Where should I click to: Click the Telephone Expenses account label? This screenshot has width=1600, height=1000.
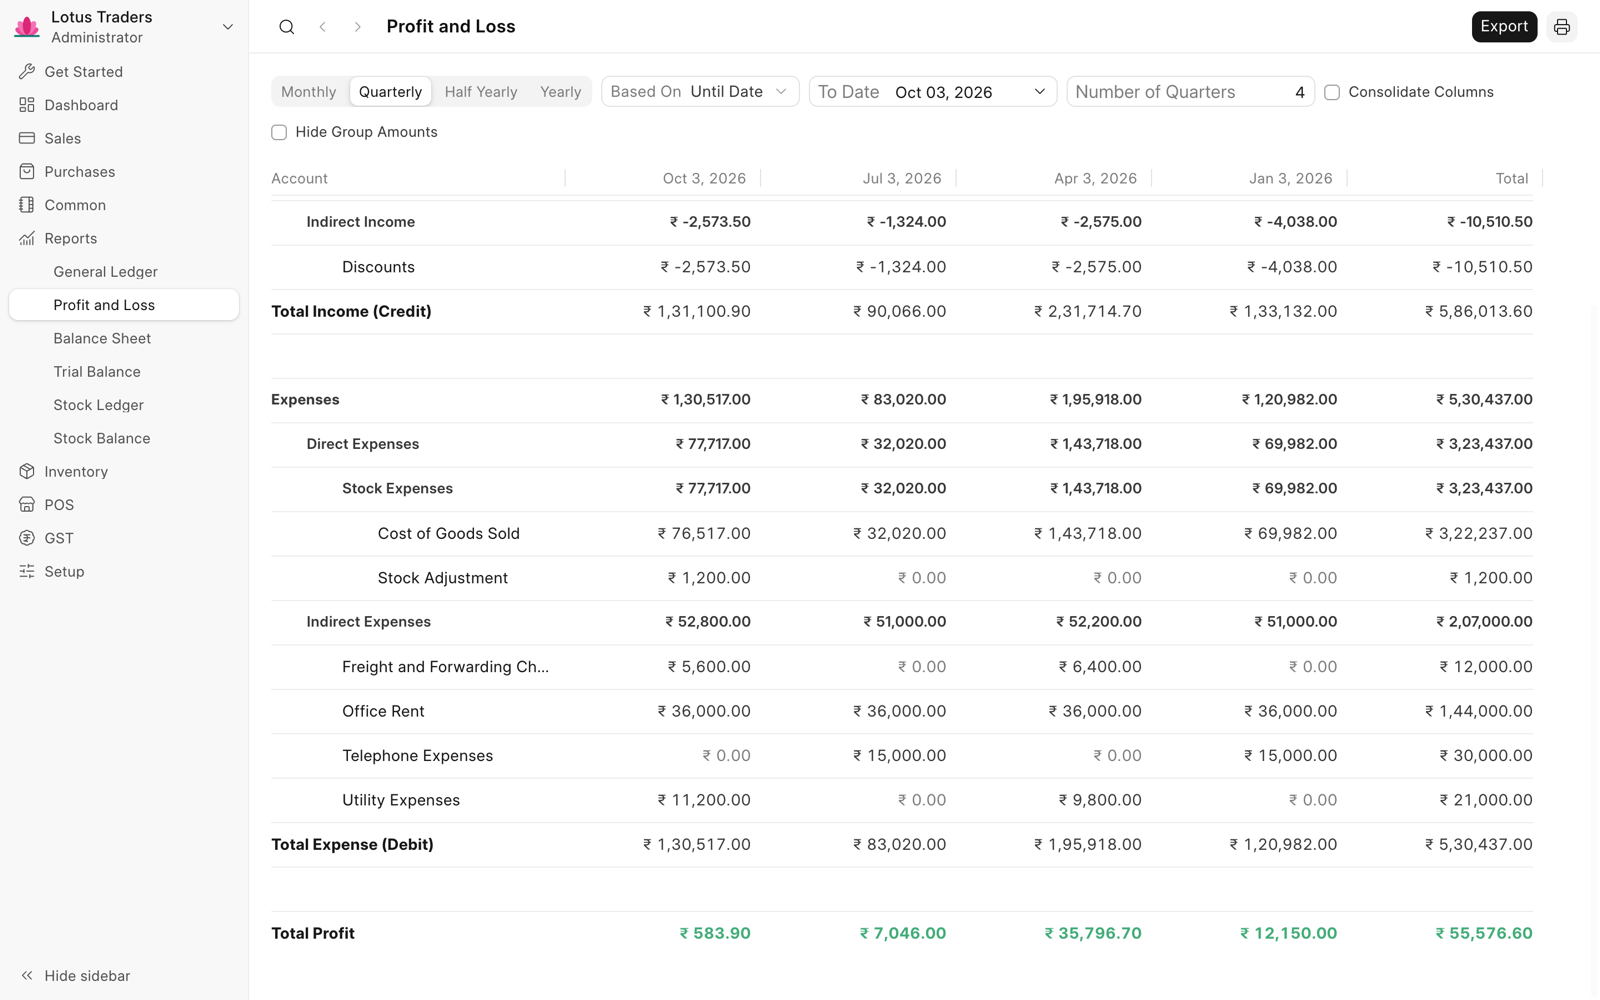417,756
